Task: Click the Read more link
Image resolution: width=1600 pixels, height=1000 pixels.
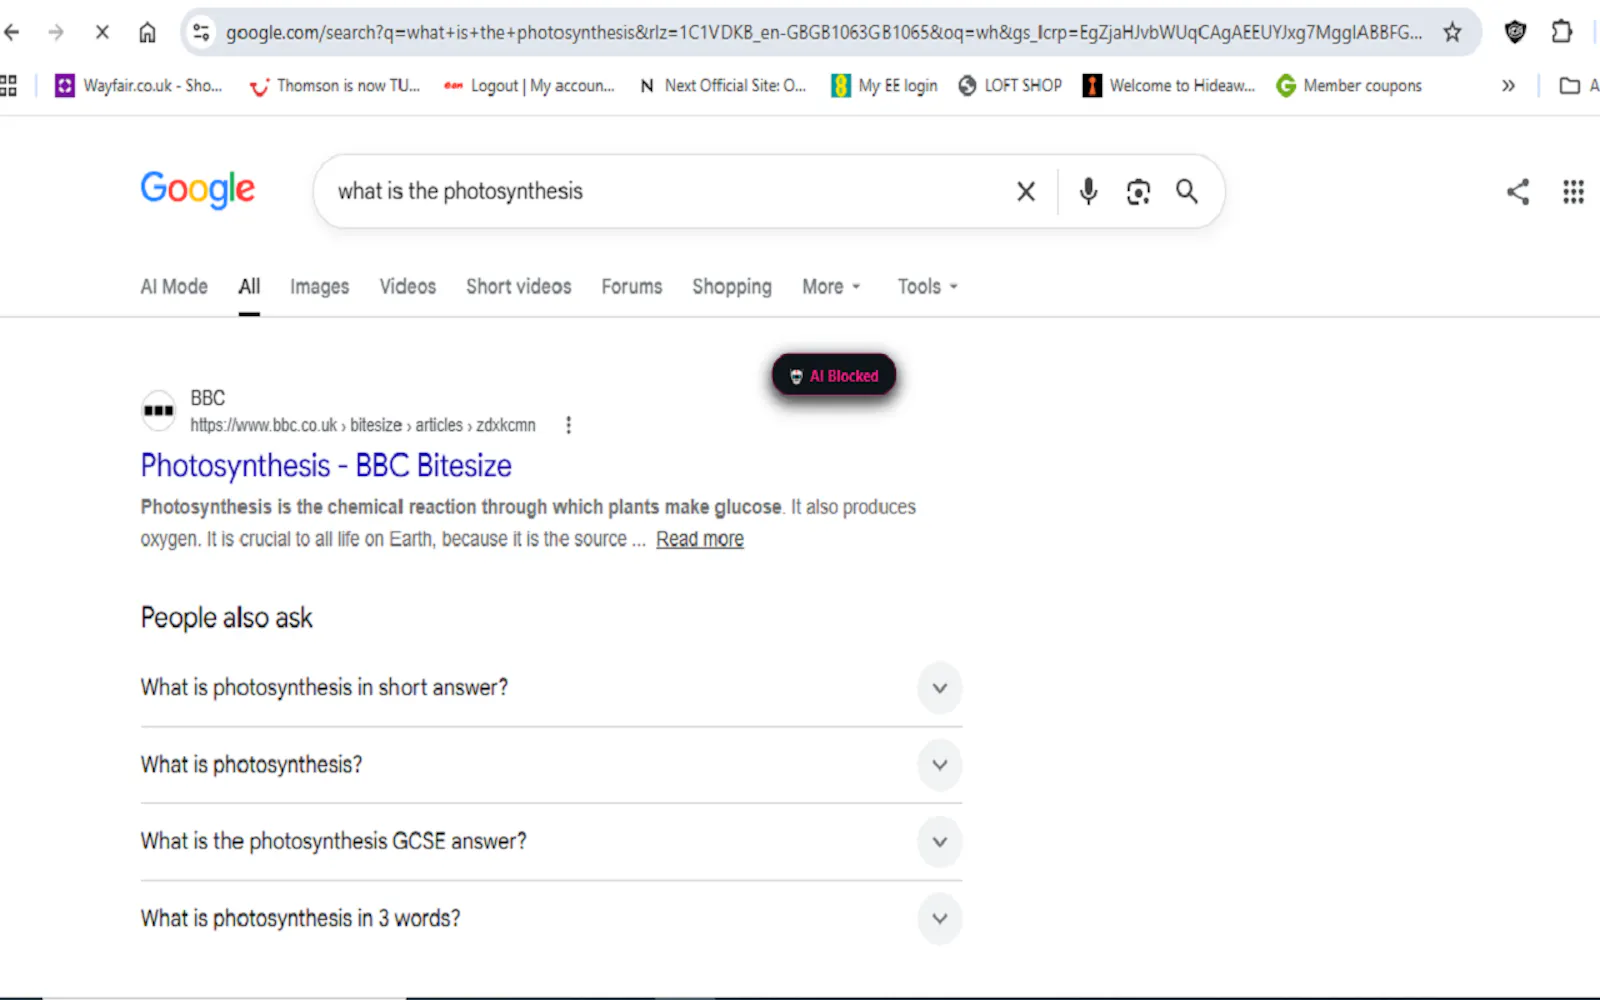Action: coord(700,539)
